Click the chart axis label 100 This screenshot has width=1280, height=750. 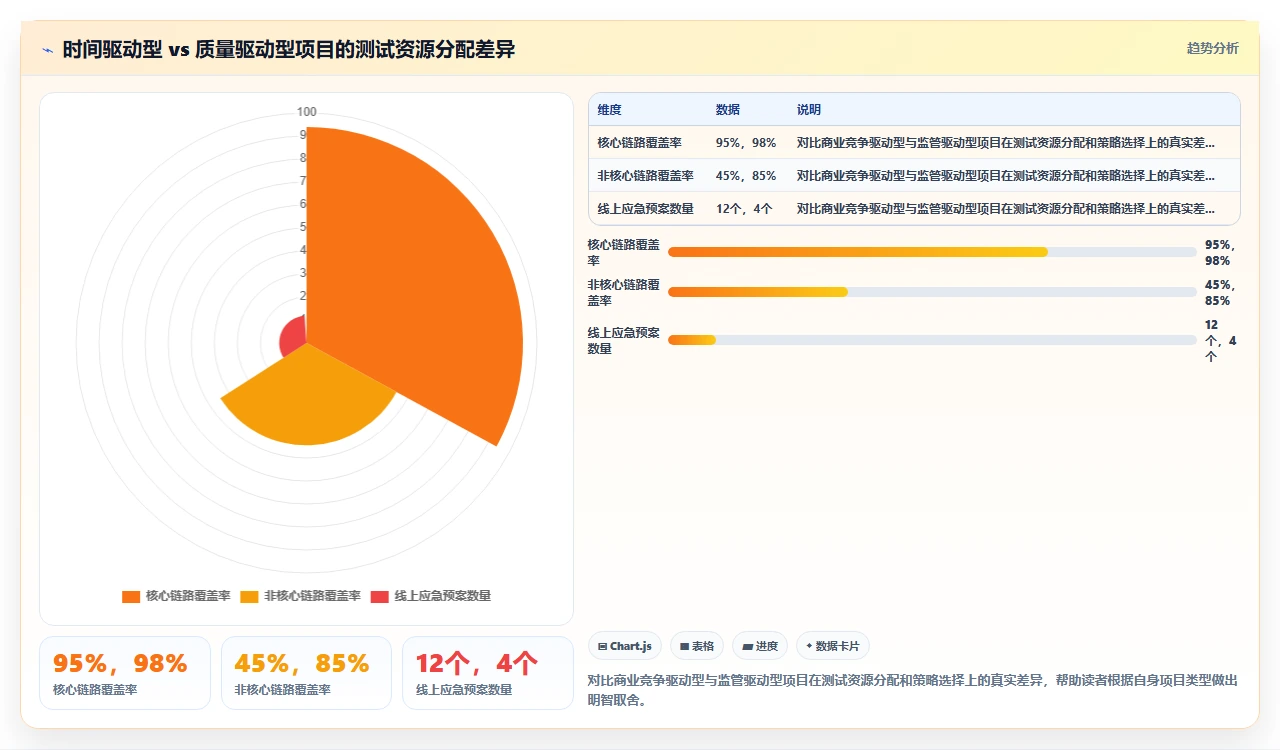click(307, 111)
